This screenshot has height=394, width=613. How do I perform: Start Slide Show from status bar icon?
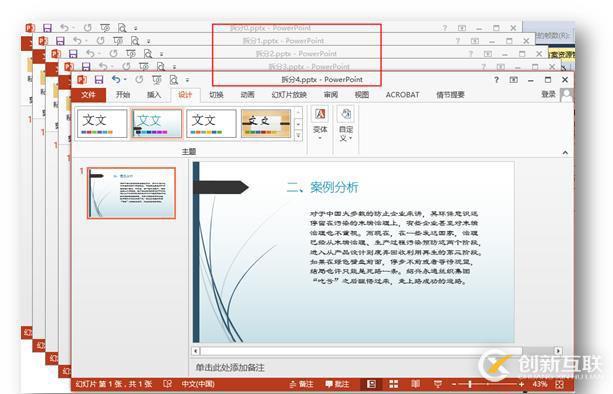(437, 384)
